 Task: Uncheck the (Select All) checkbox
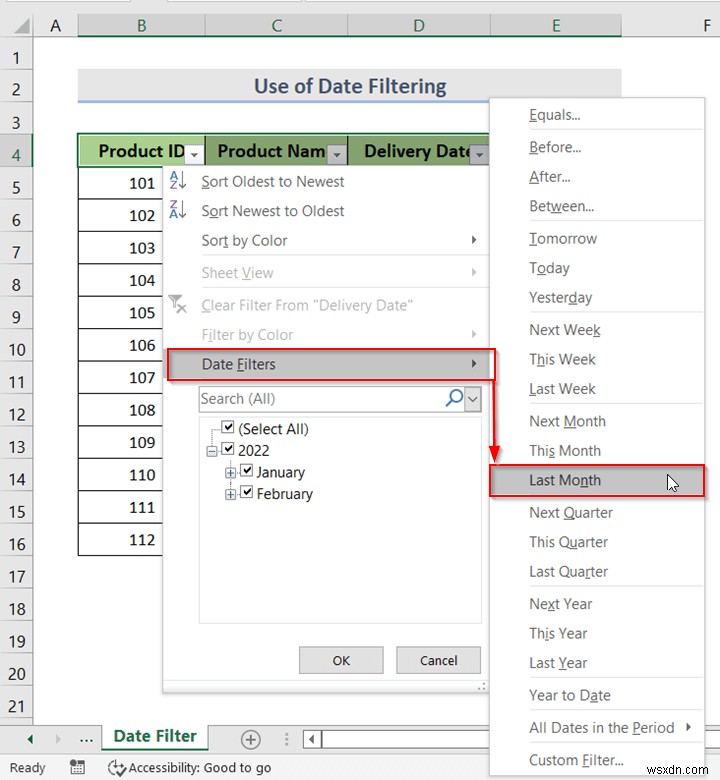coord(228,427)
